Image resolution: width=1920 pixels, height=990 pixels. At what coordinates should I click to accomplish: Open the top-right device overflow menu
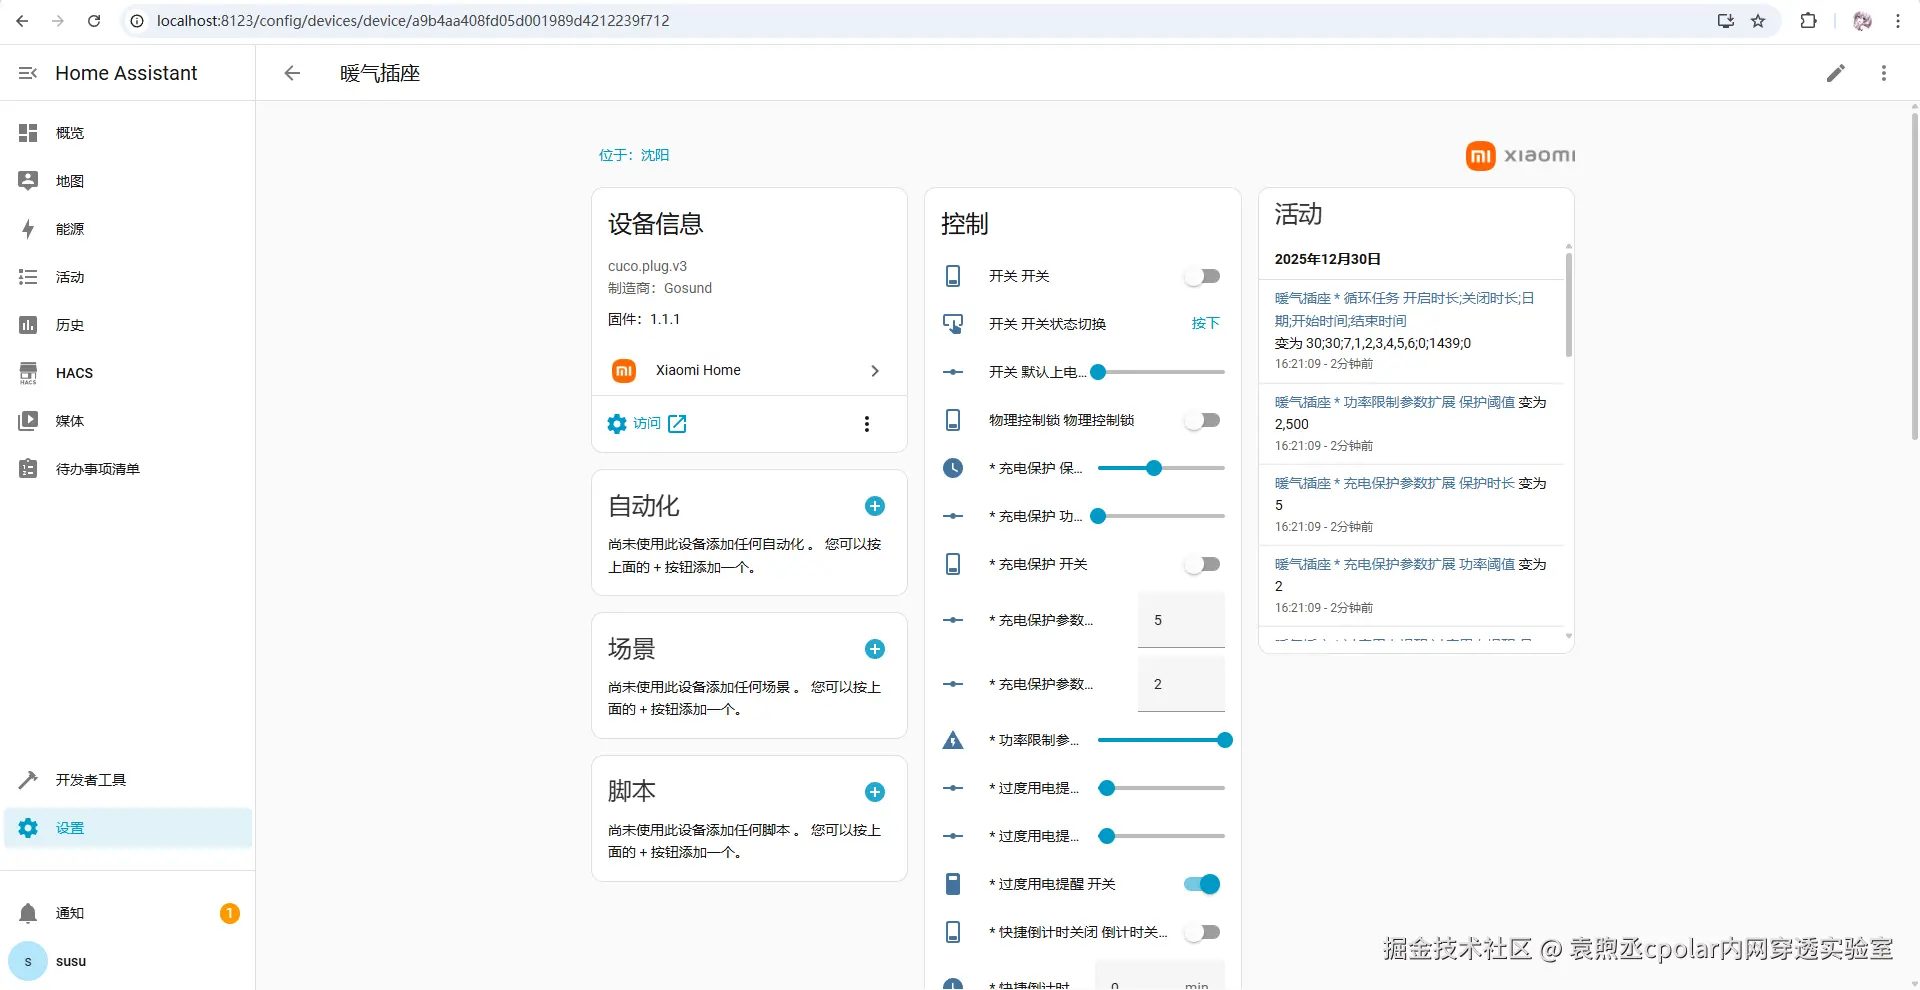point(1884,73)
